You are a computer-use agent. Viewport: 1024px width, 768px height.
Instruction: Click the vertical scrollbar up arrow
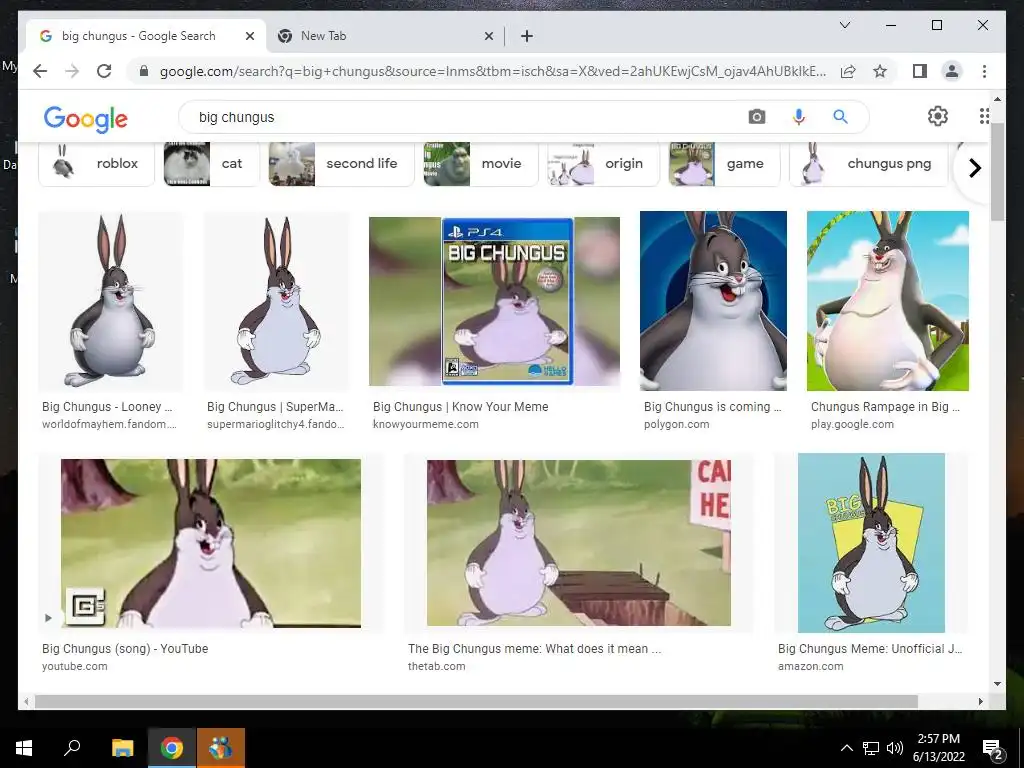(997, 99)
